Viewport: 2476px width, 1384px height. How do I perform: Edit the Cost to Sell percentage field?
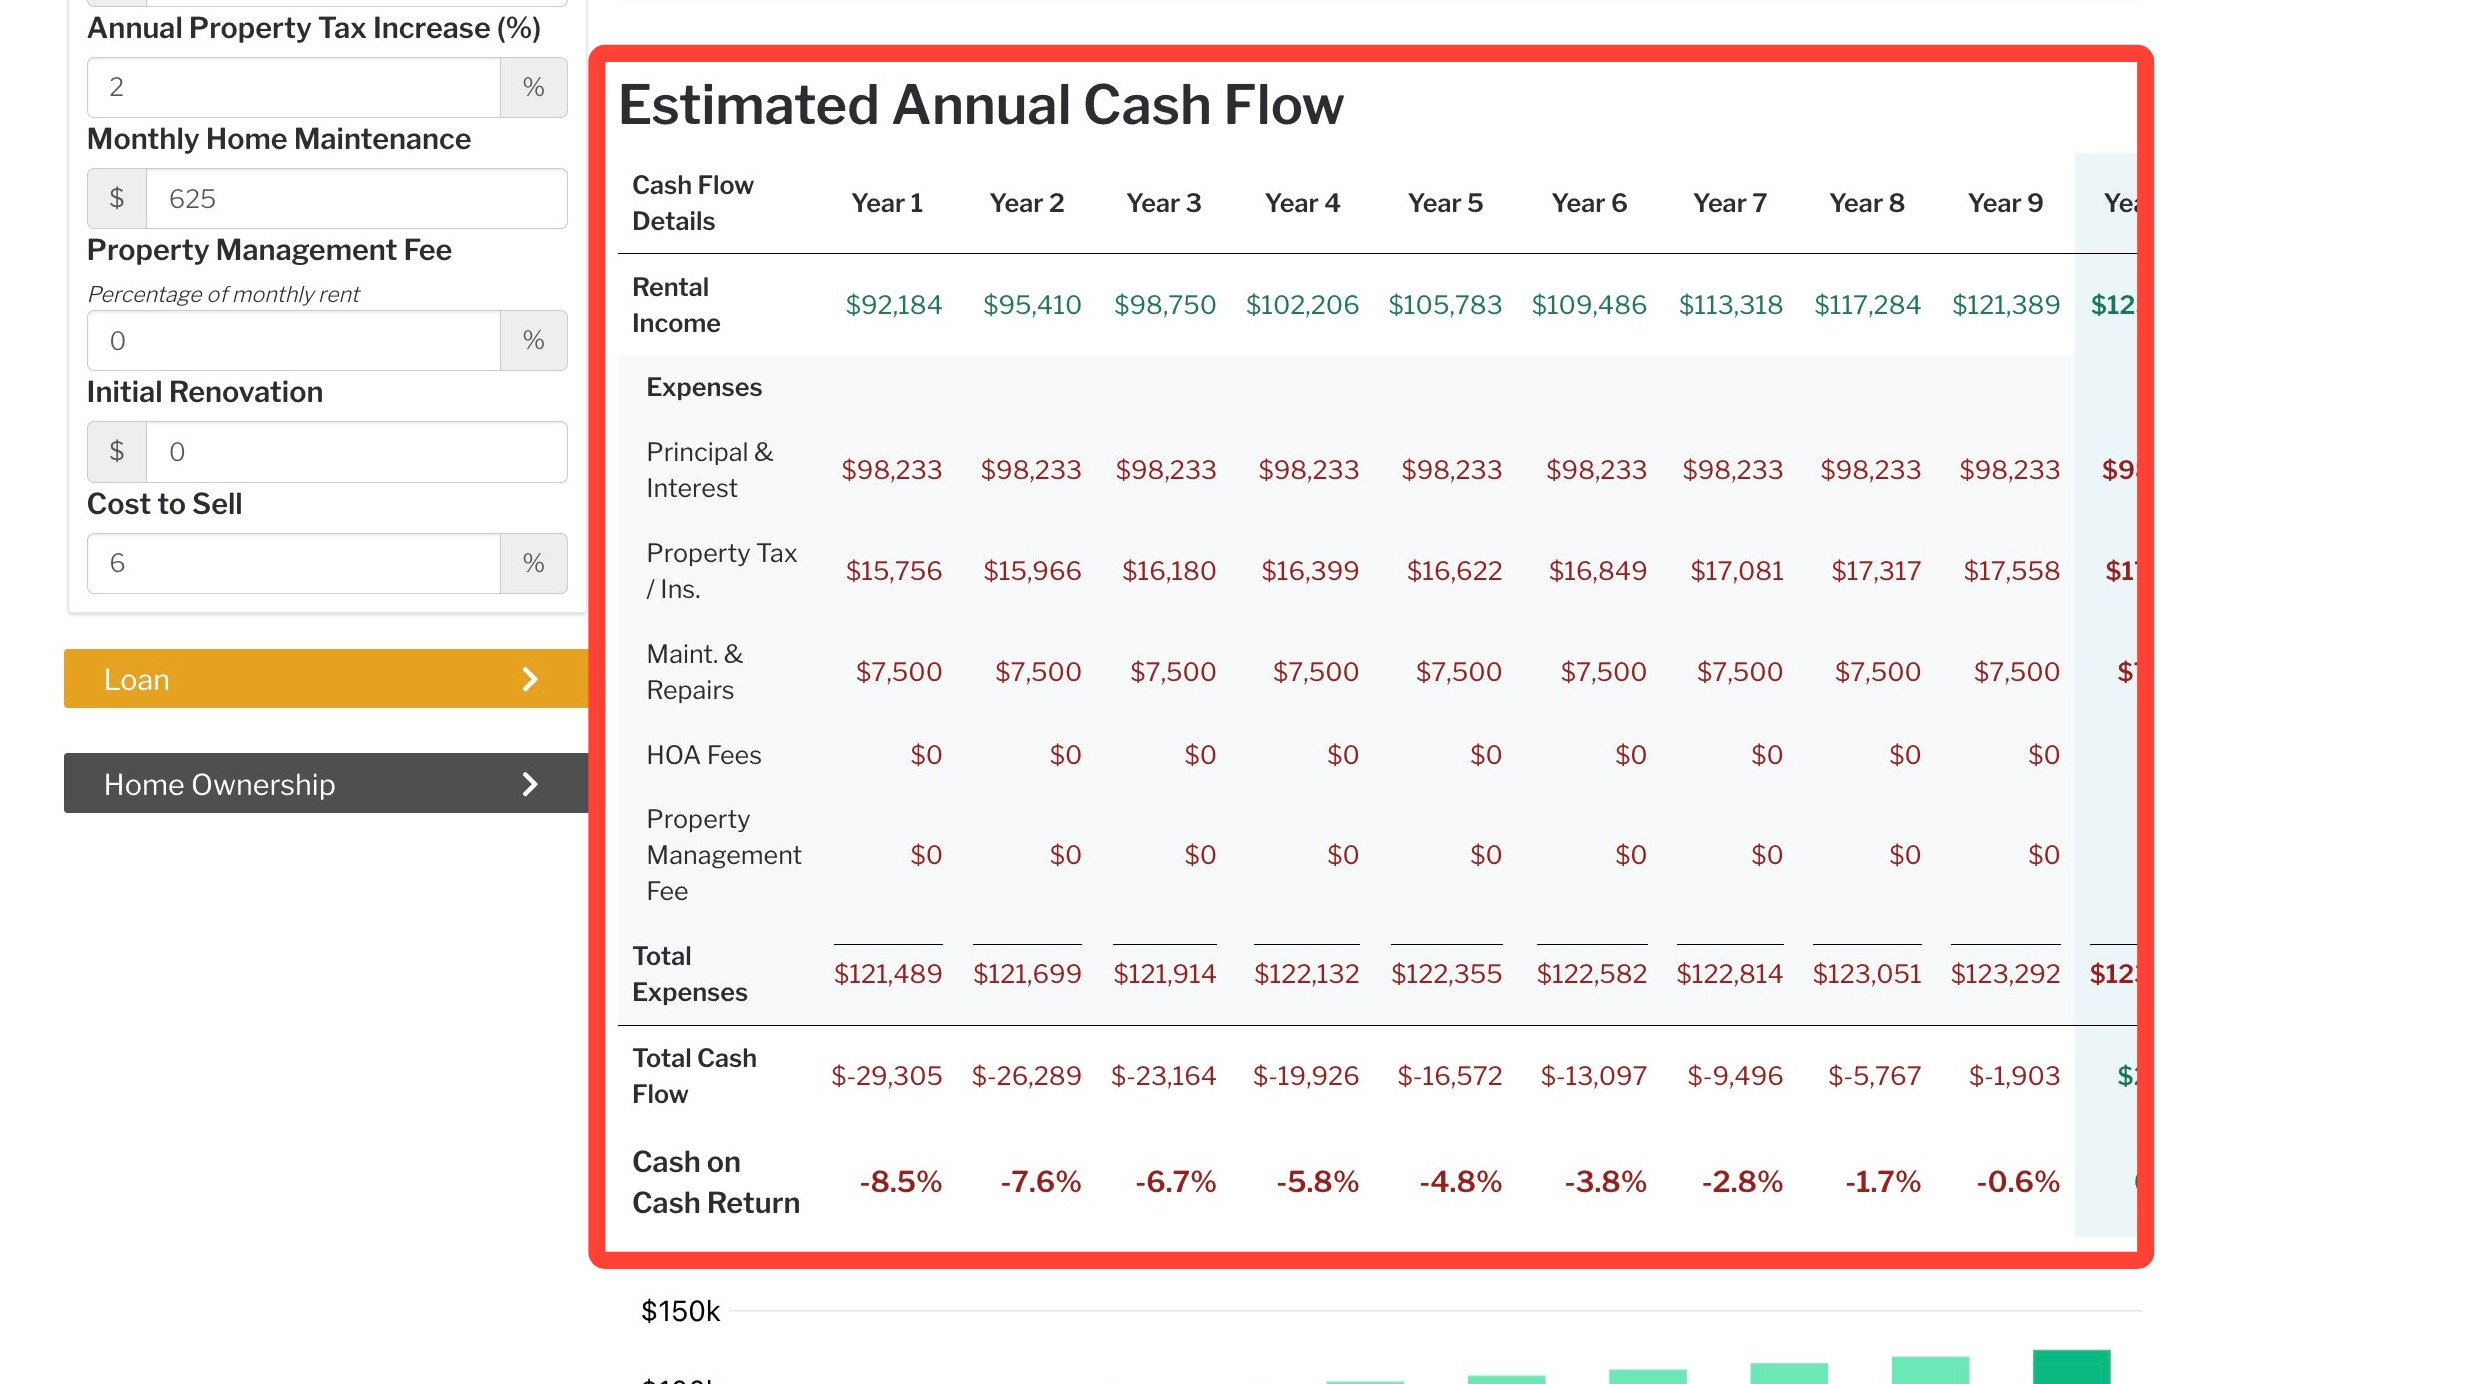pyautogui.click(x=294, y=563)
